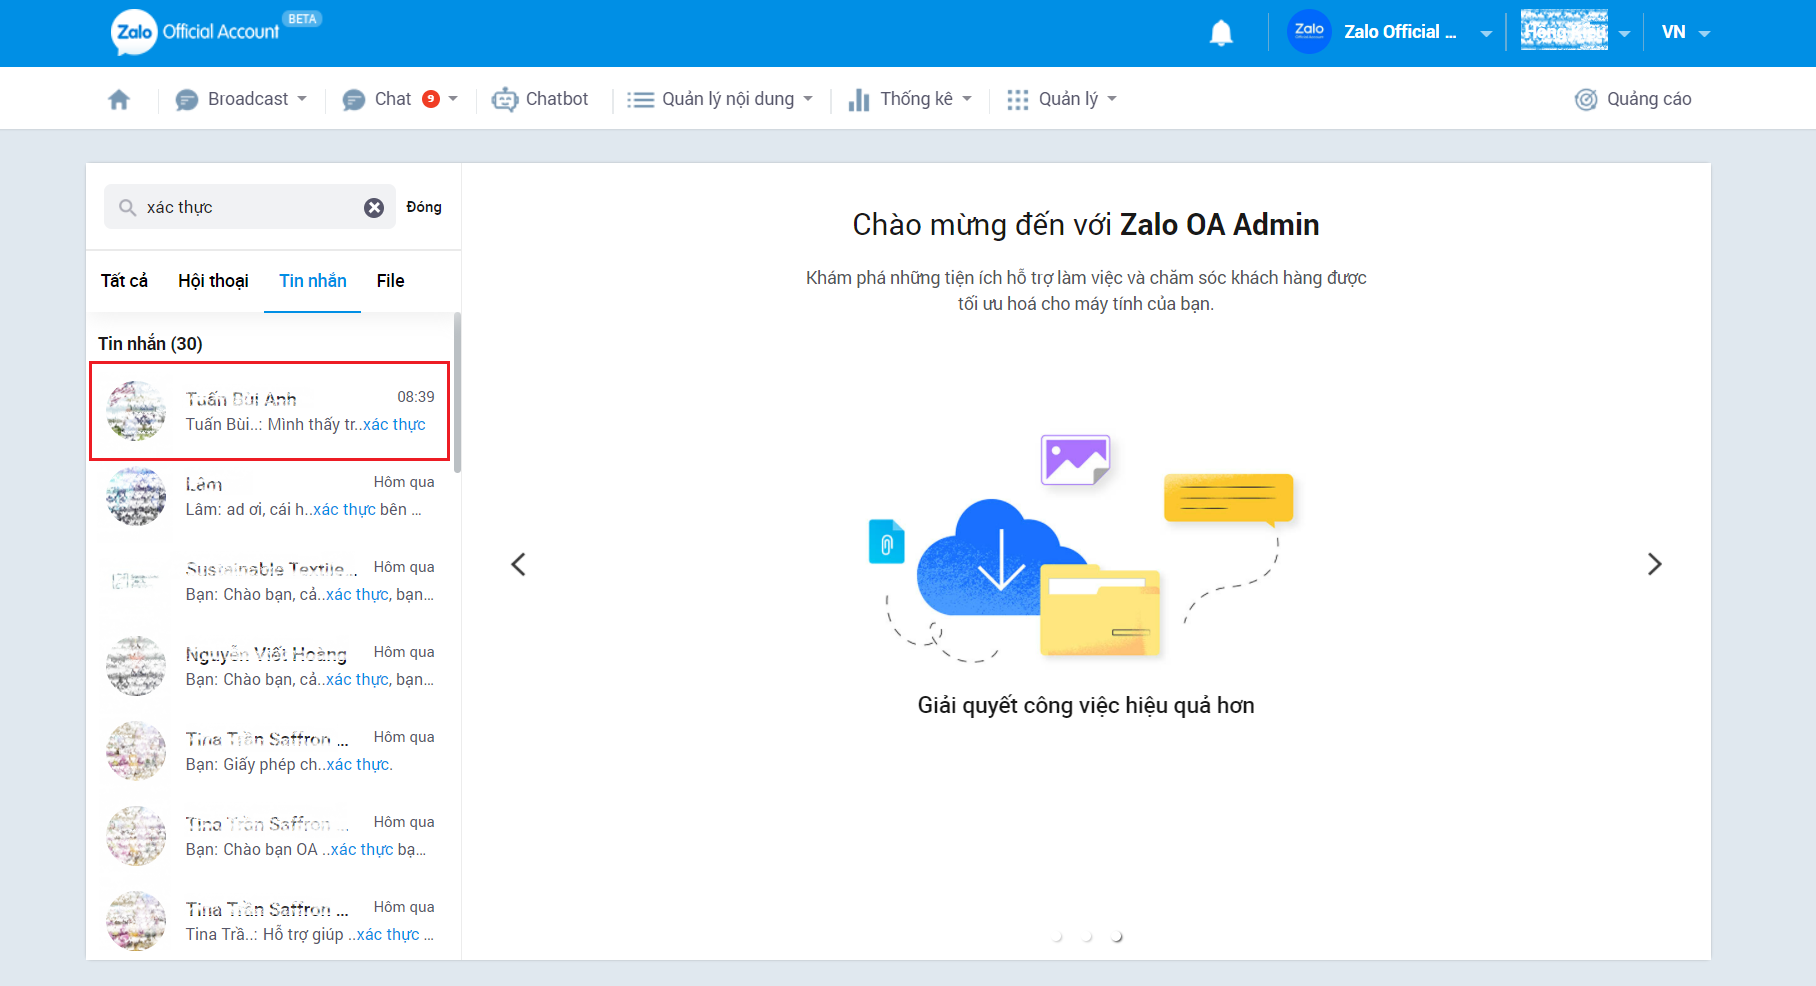The image size is (1816, 986).
Task: Click avatar of Nguyễn Việt Hoàng
Action: tap(136, 666)
